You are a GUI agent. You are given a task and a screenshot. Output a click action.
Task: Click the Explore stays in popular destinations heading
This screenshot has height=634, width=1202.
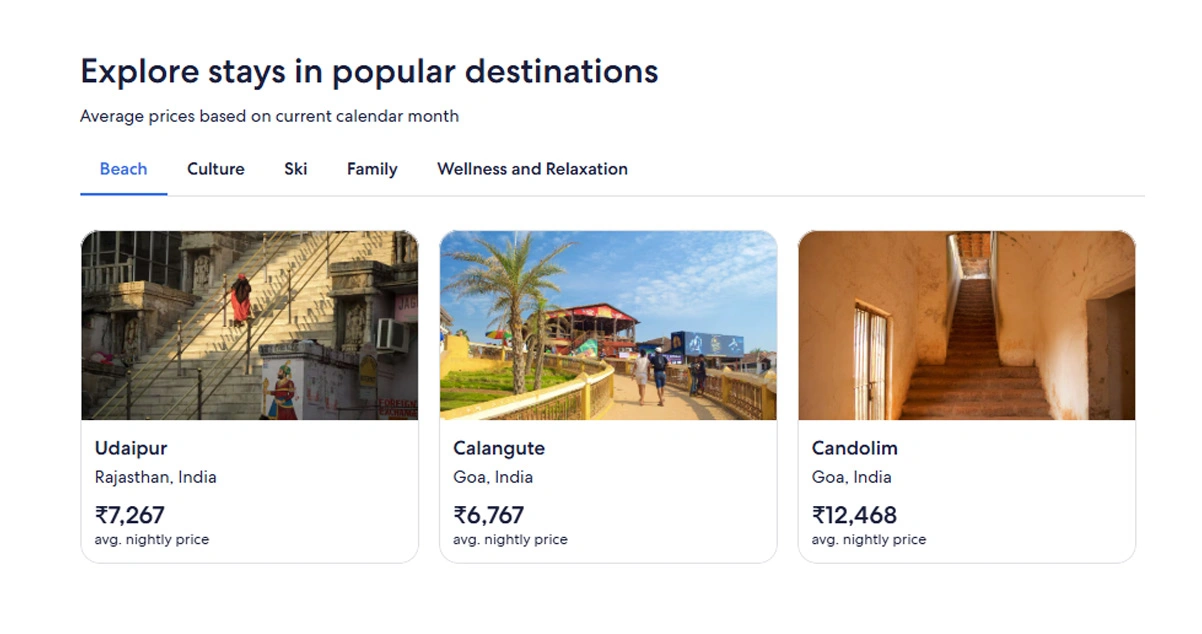[369, 72]
